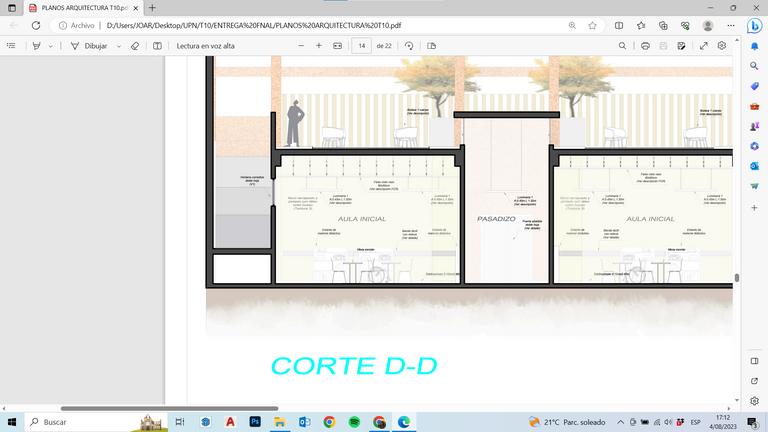
Task: Click the horizontal scrollbar thumb
Action: (x=169, y=408)
